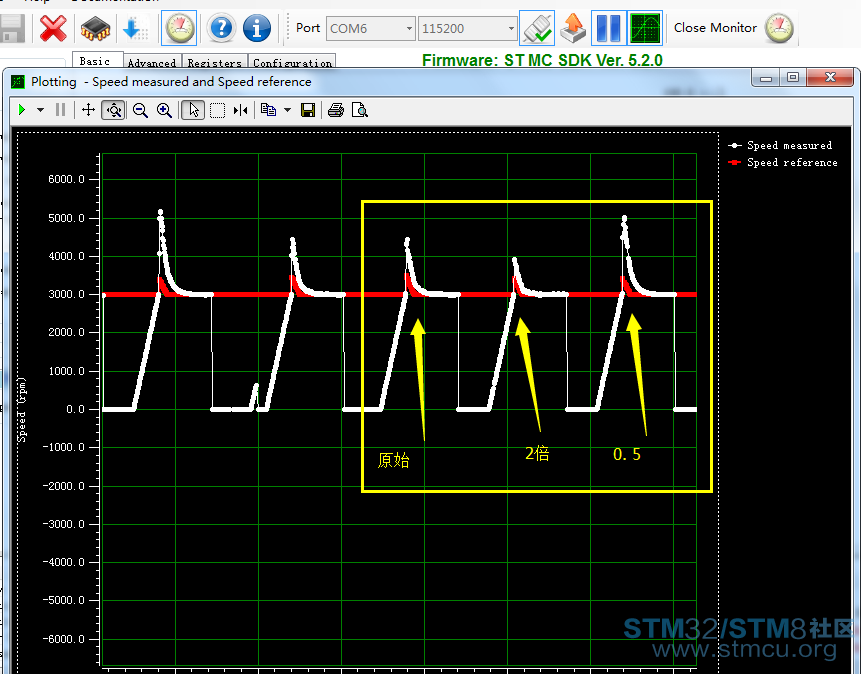Click the pause plotting button
This screenshot has height=674, width=861.
tap(61, 110)
